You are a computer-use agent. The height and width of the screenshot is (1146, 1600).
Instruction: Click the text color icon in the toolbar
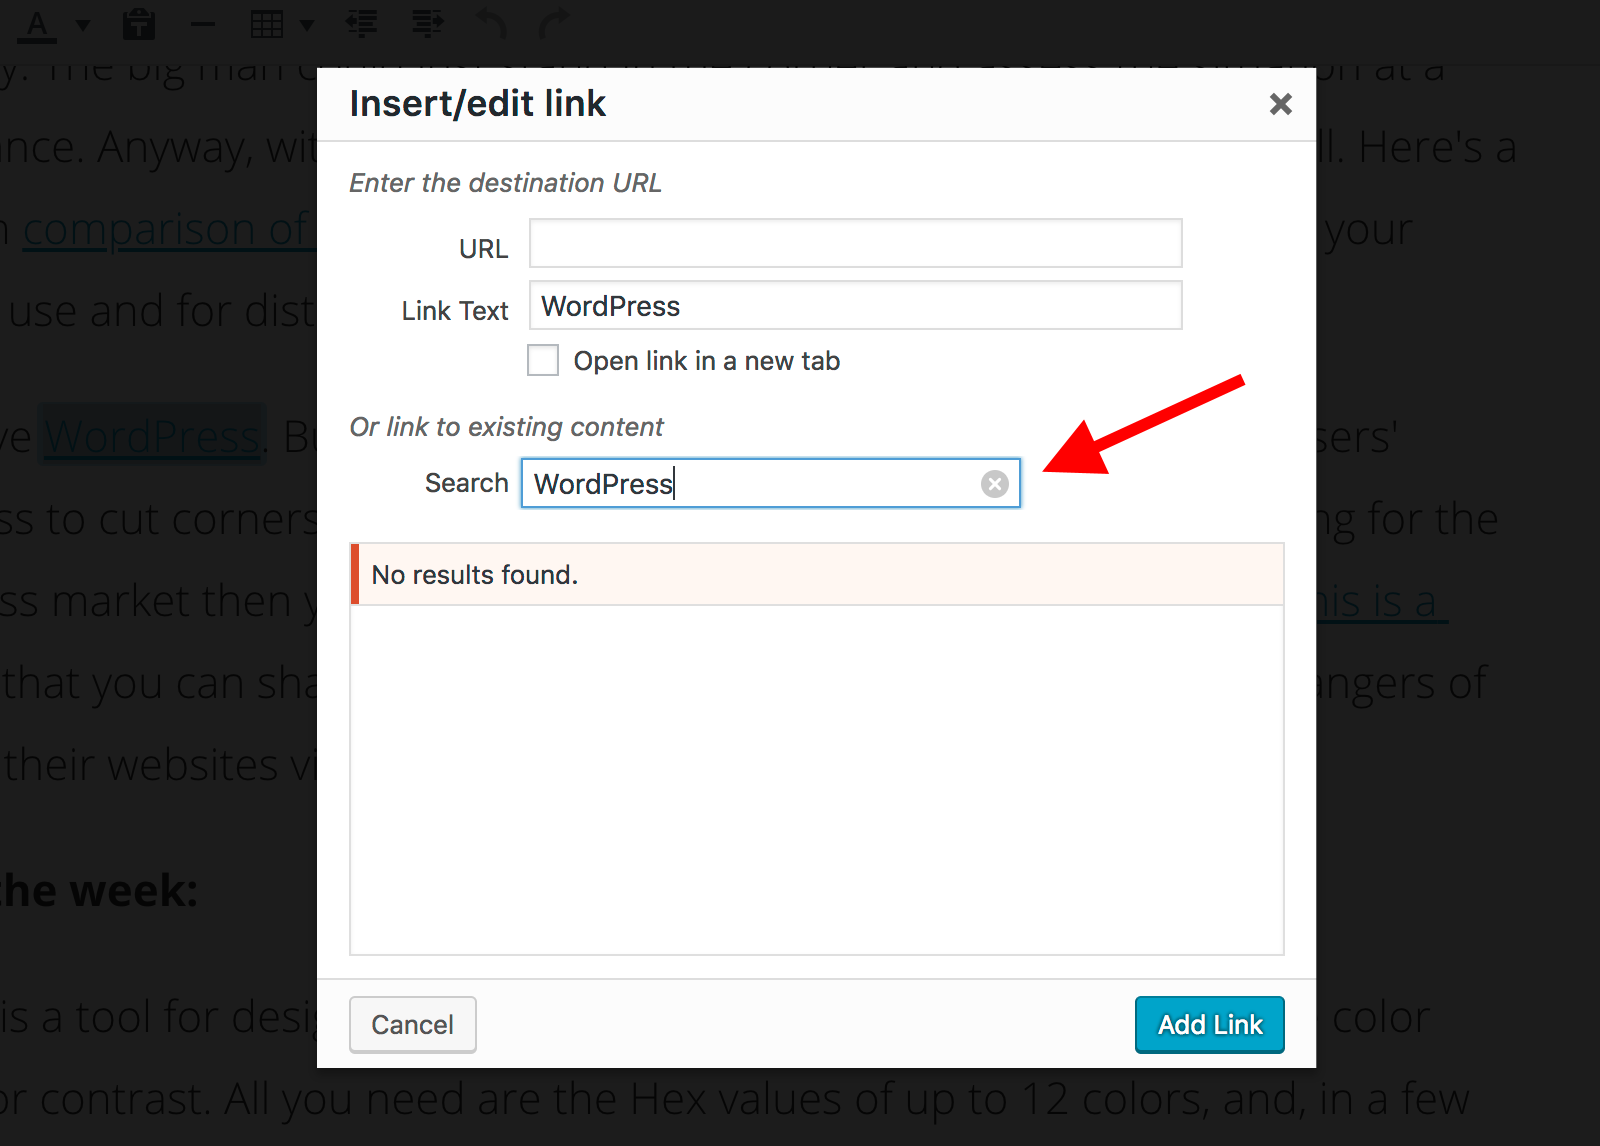(x=38, y=24)
